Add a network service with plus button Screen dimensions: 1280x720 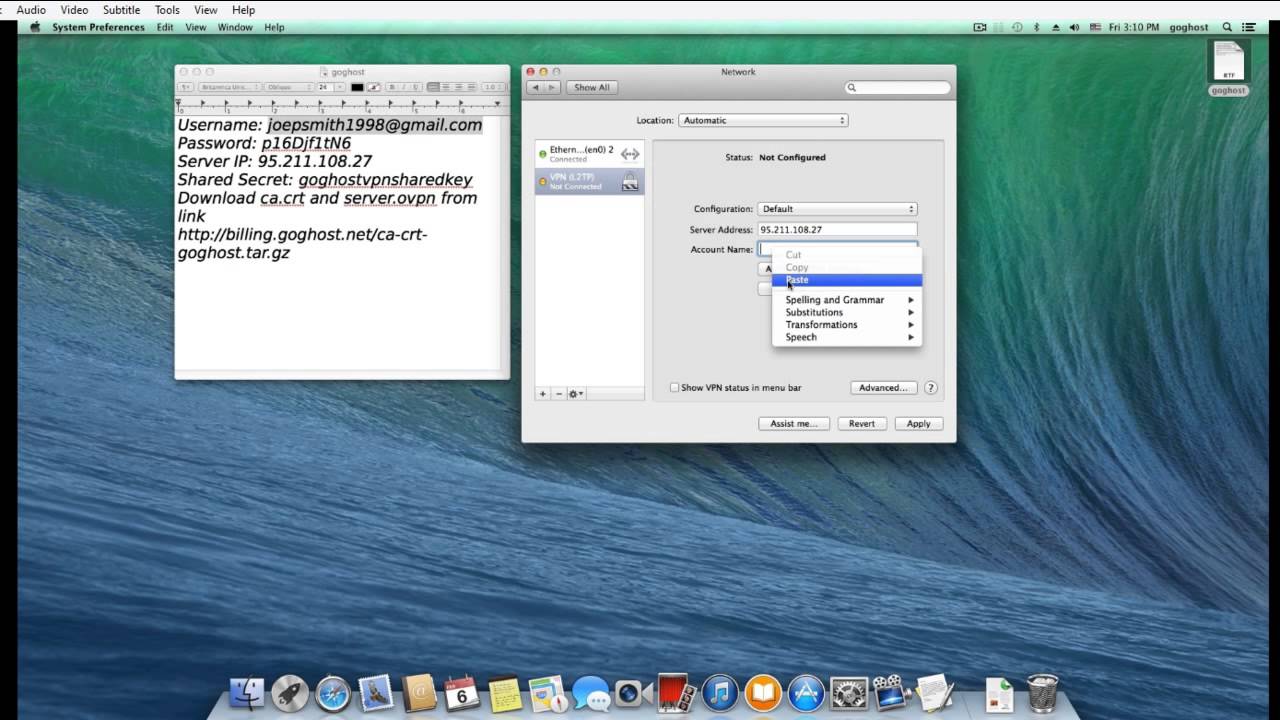tap(543, 394)
